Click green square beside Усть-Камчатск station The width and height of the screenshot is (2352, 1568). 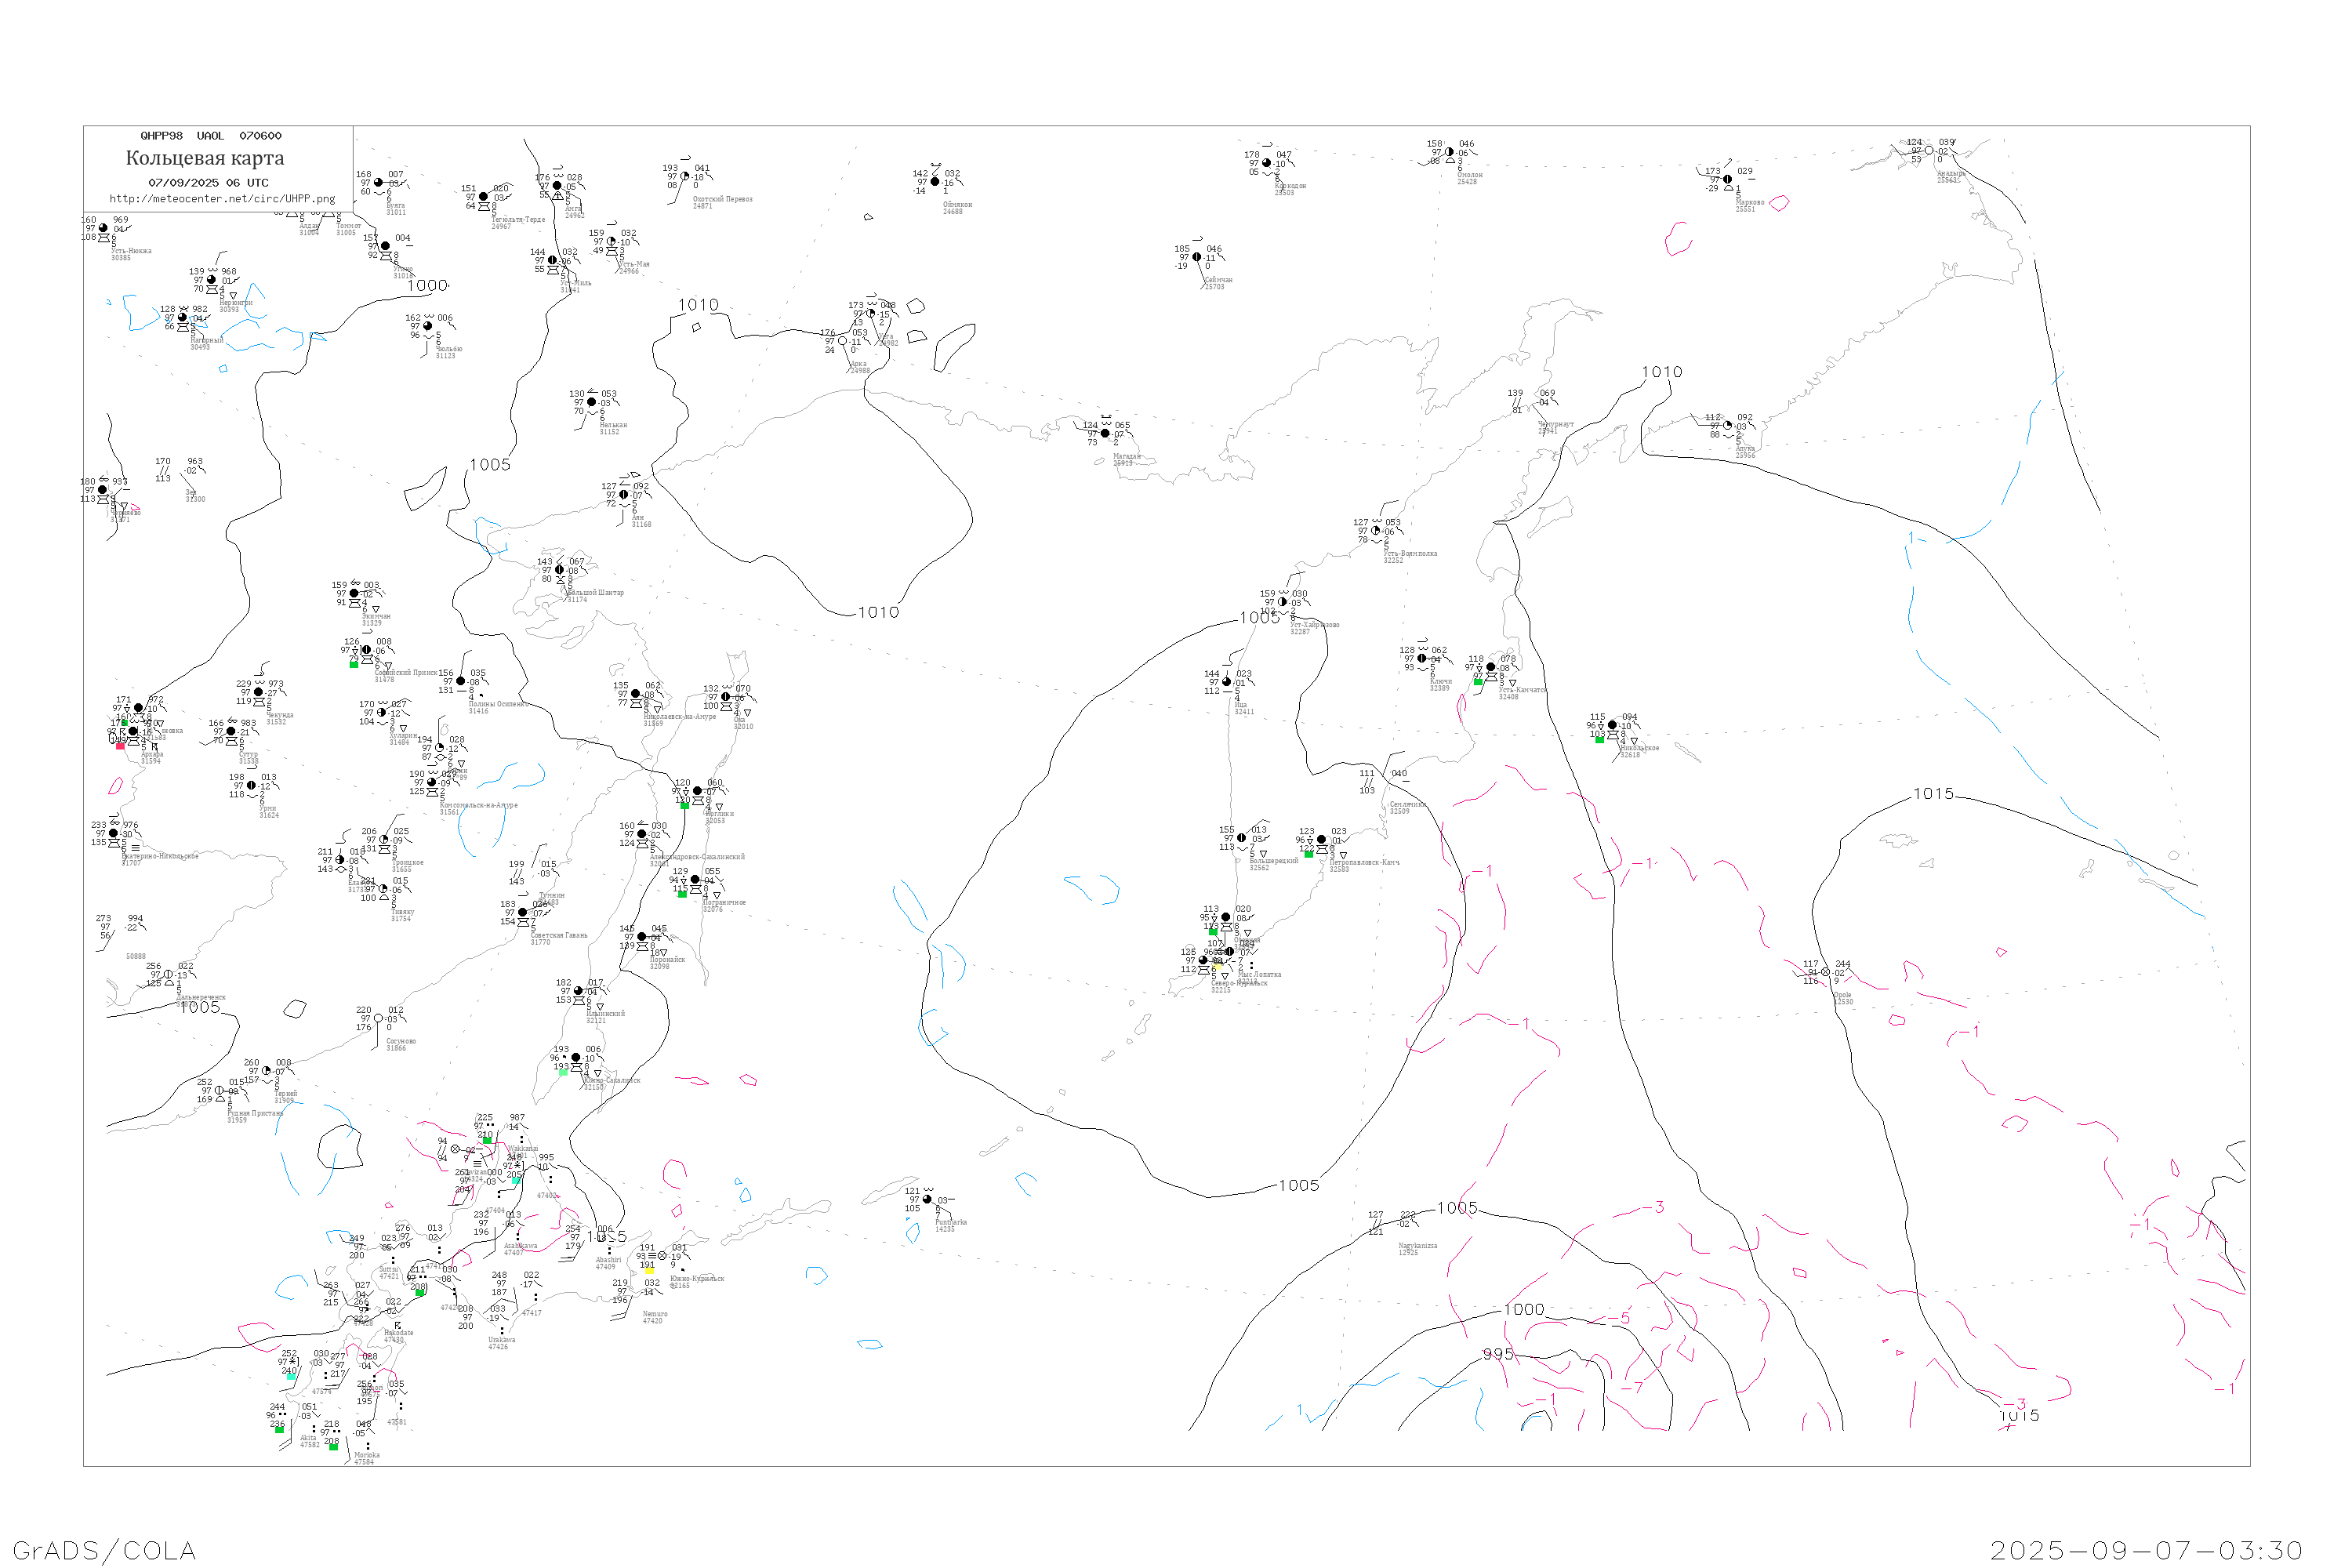(1478, 682)
